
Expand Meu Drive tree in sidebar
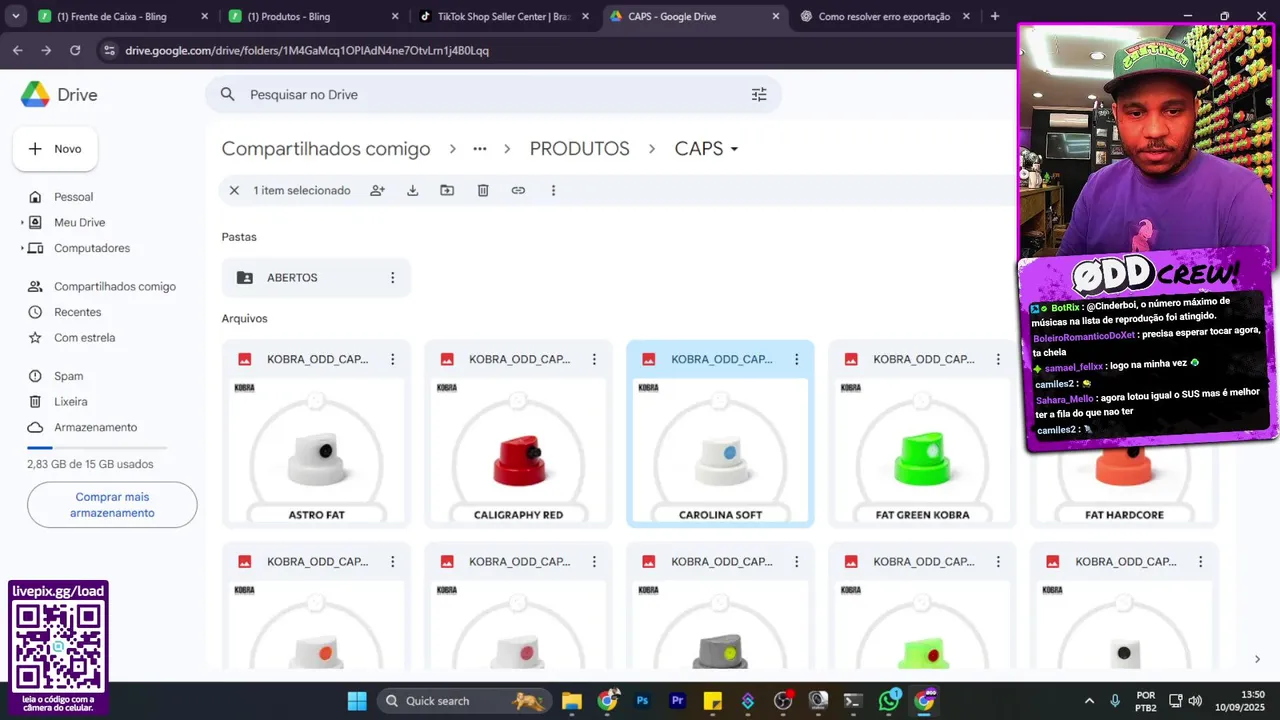click(22, 223)
